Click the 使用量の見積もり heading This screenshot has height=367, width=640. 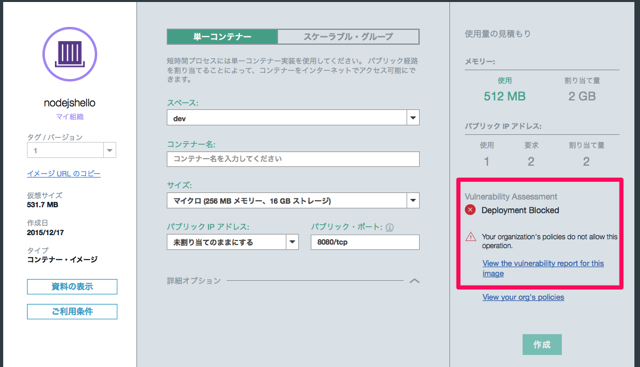(x=498, y=34)
